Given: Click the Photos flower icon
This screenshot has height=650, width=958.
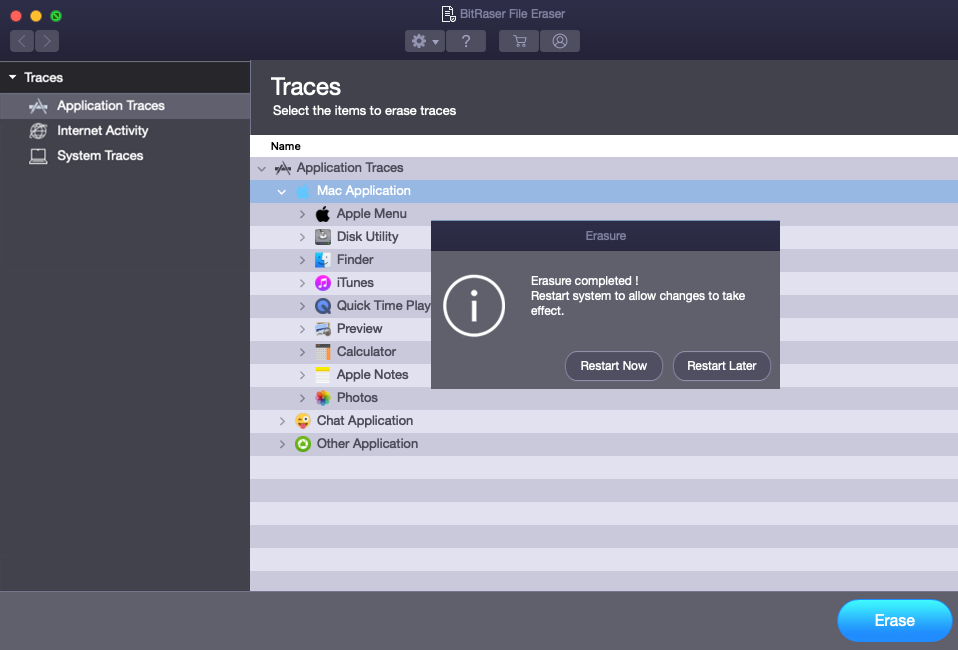Looking at the screenshot, I should [x=323, y=398].
